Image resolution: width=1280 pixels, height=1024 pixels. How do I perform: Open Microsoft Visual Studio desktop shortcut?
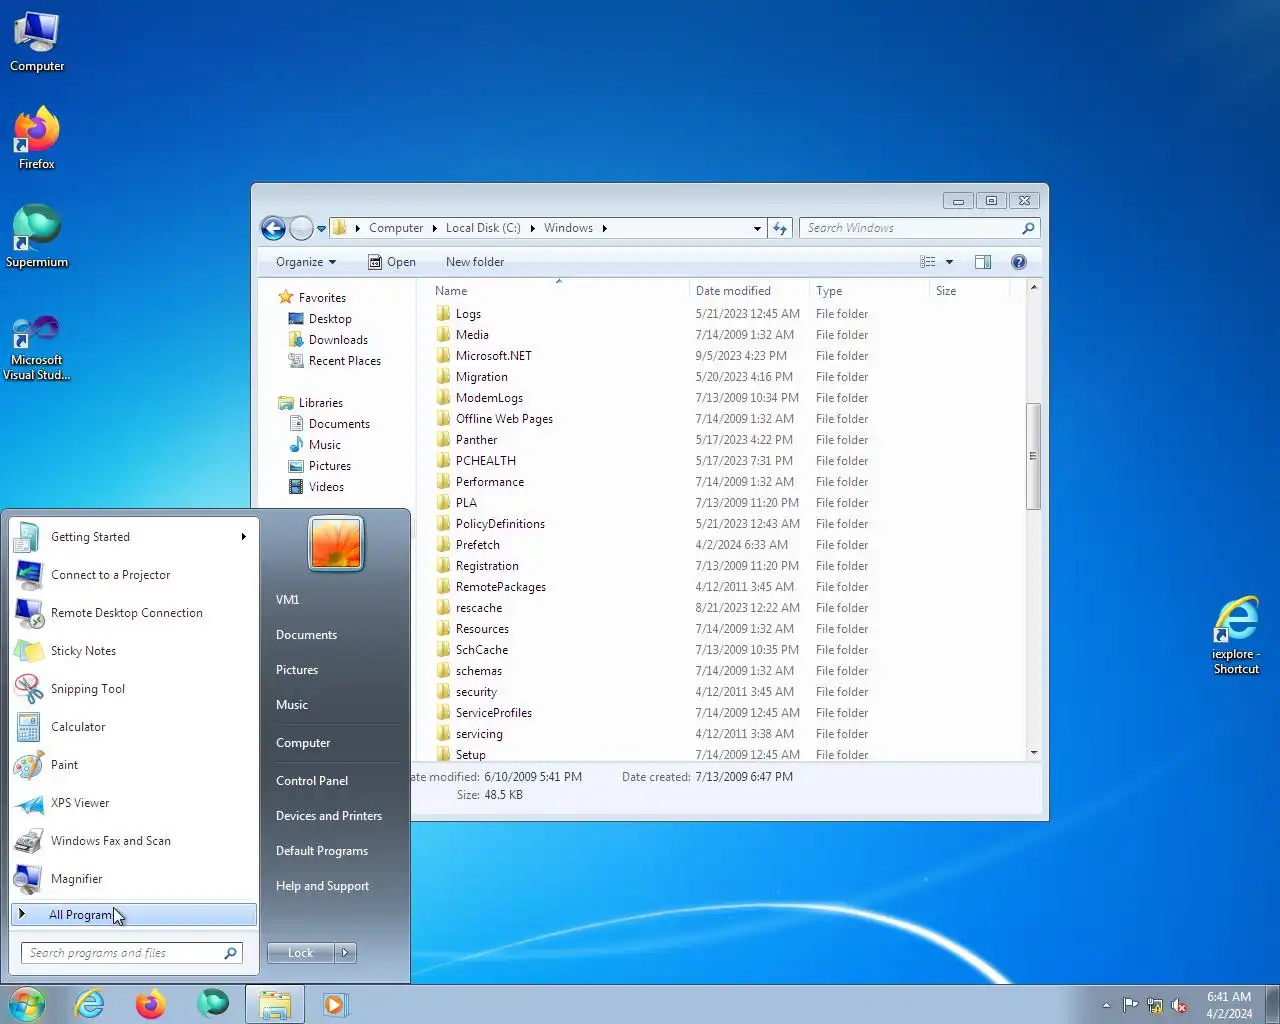[x=37, y=347]
